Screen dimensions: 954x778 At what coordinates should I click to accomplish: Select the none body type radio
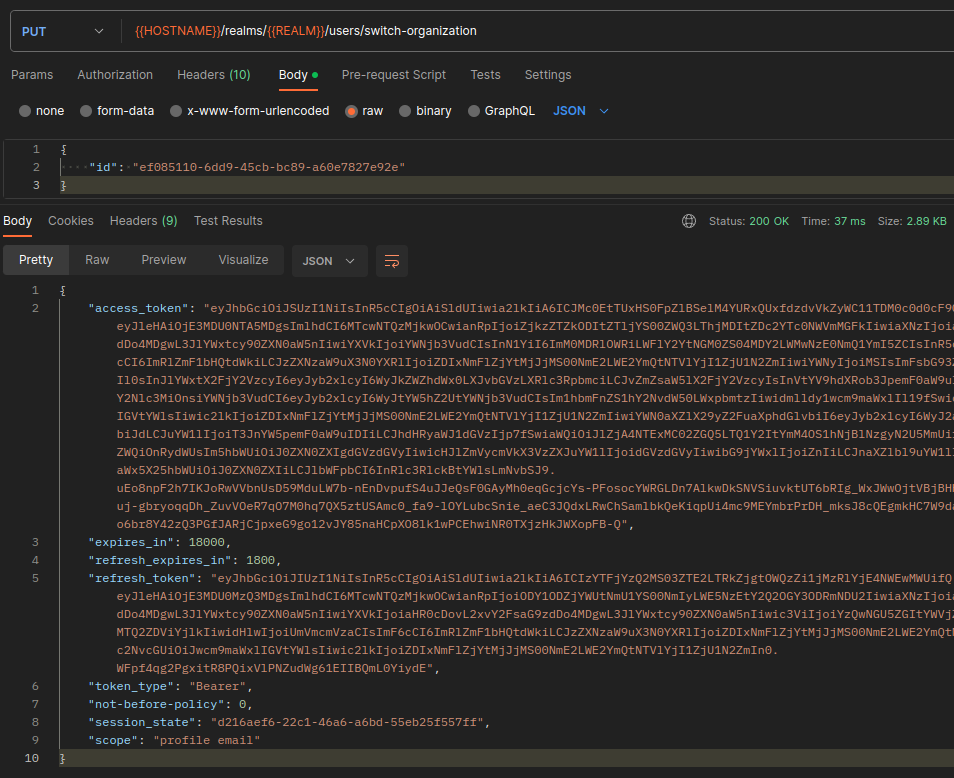26,111
